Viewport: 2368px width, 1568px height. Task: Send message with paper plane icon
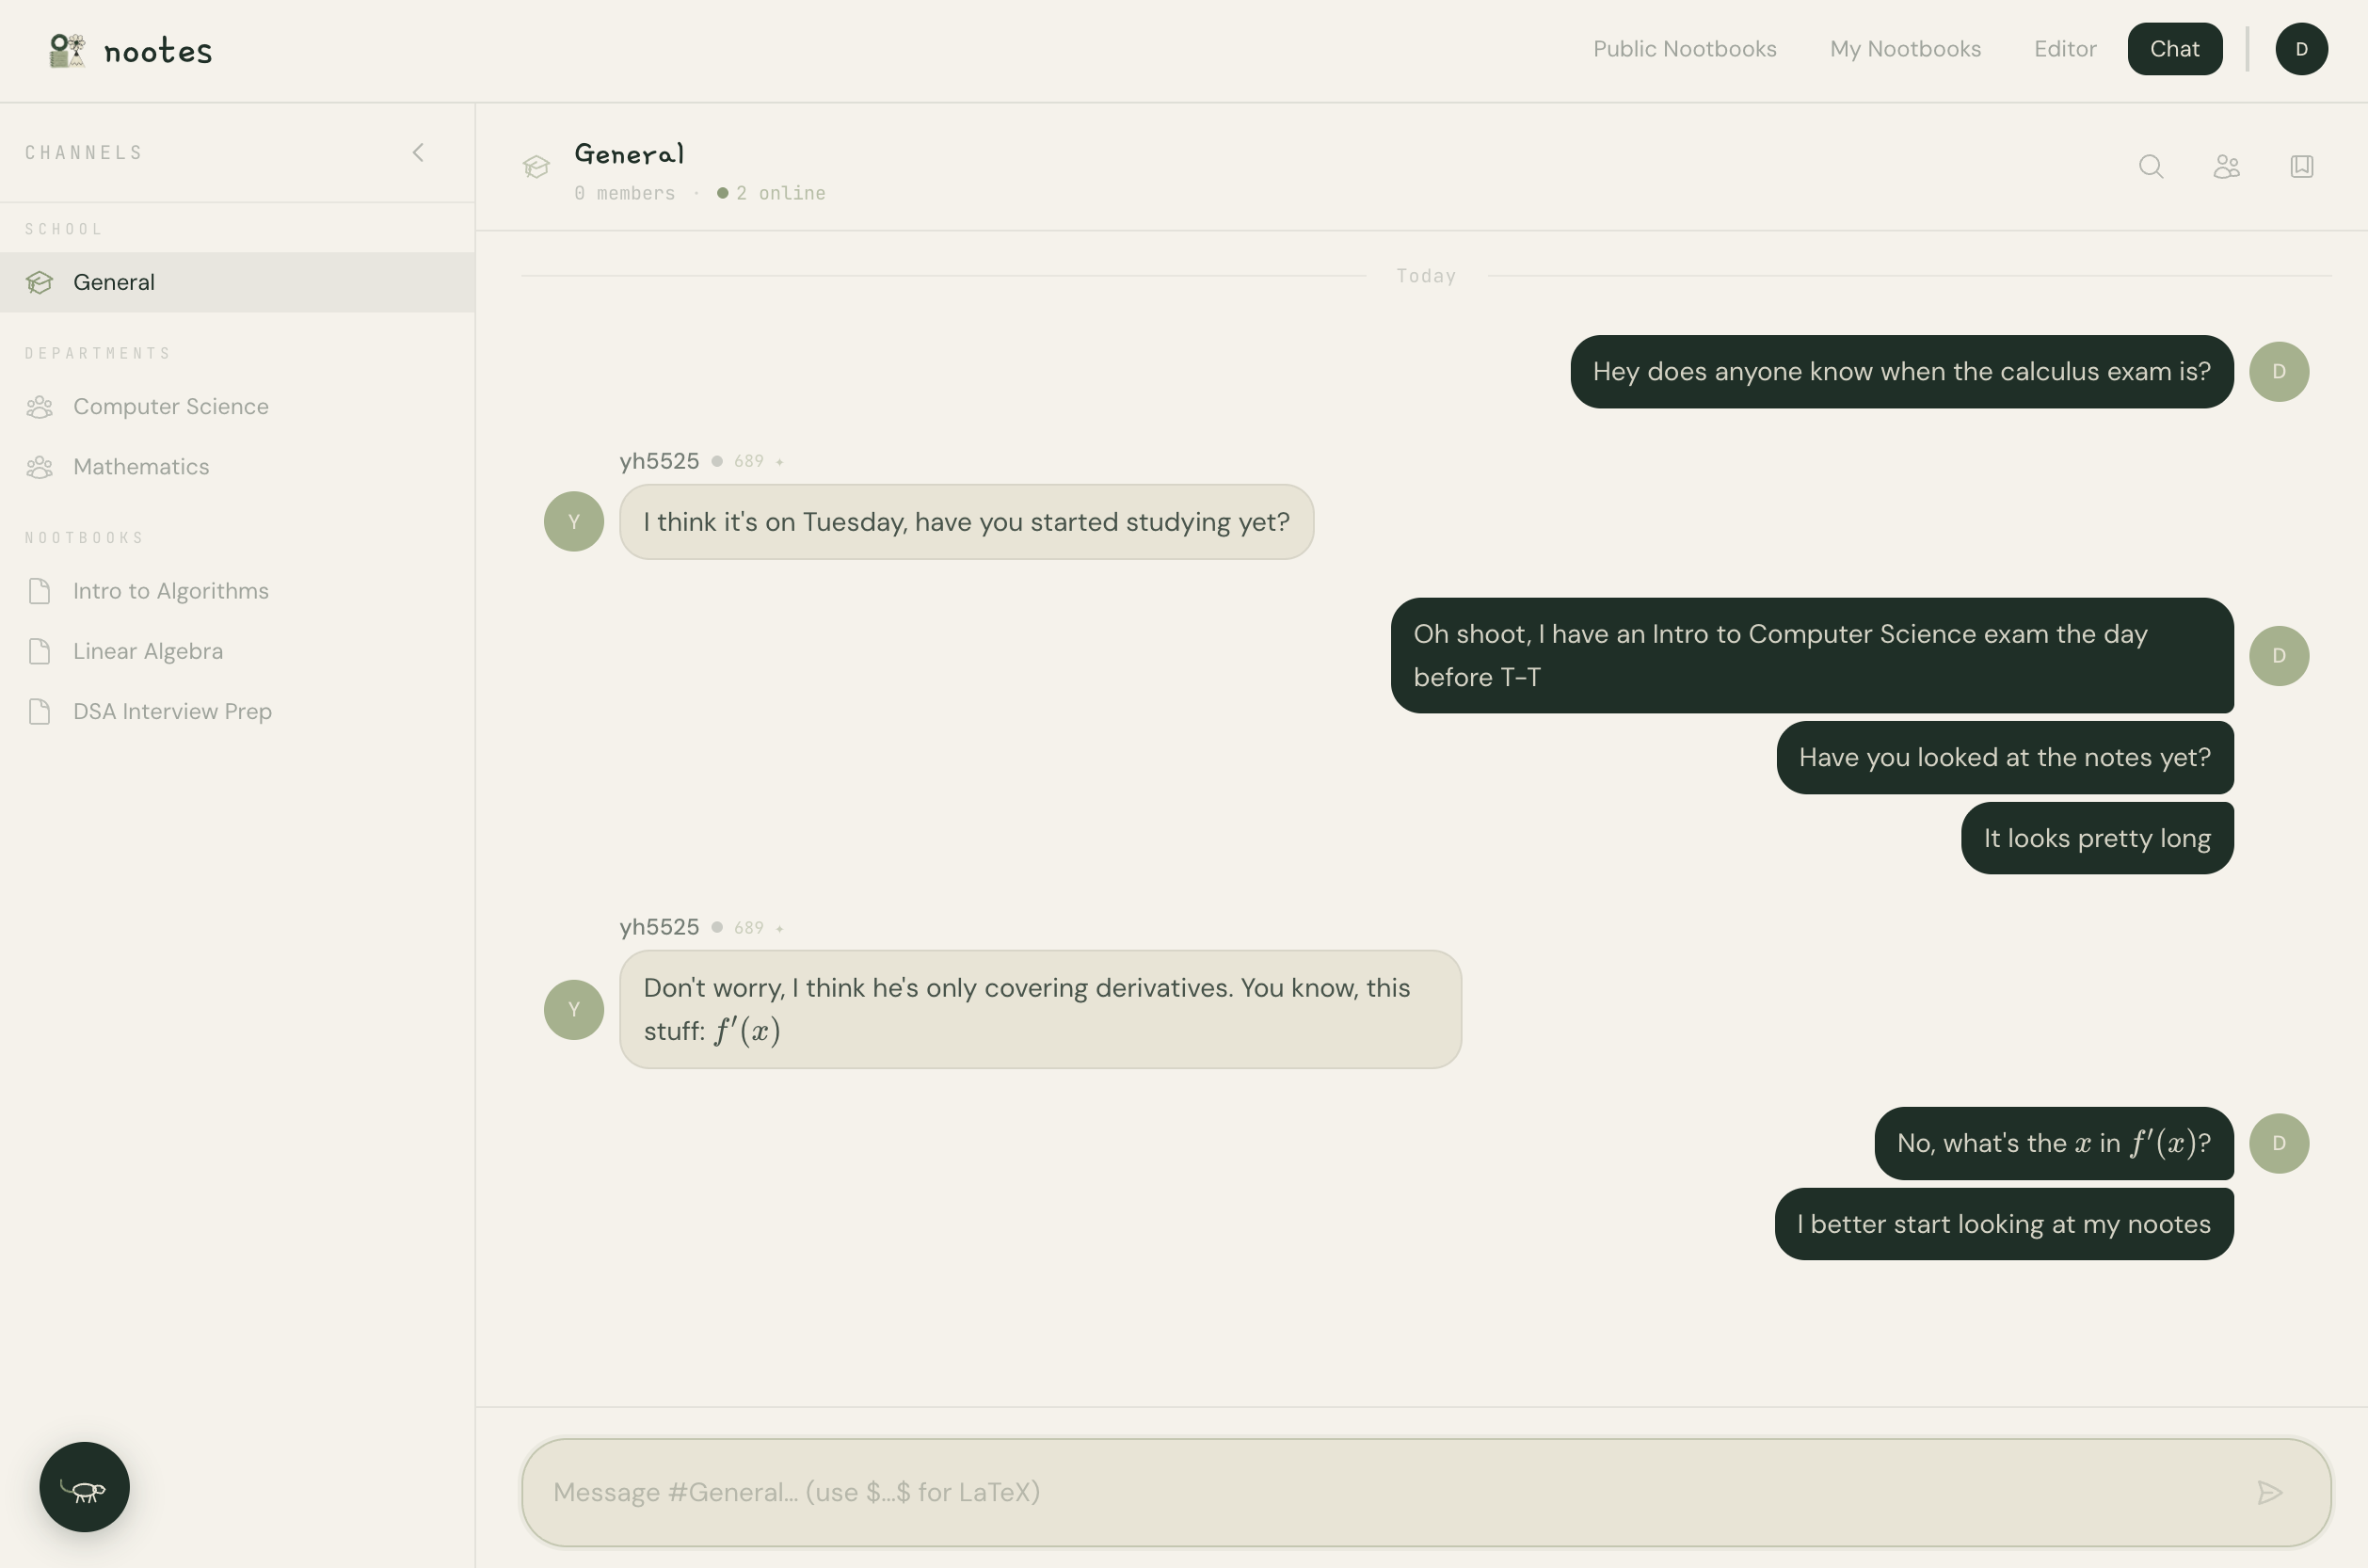(2269, 1493)
